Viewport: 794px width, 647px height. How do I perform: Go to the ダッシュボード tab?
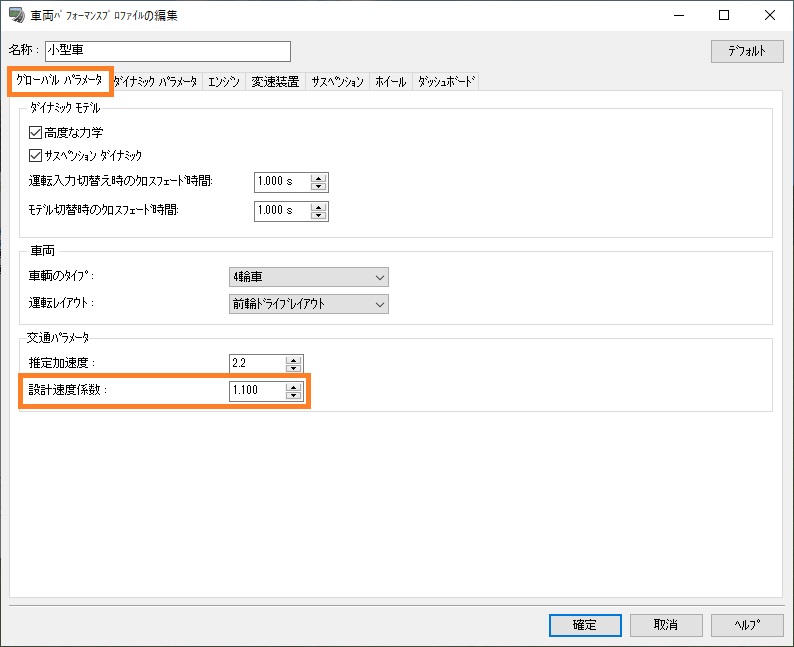[x=446, y=82]
